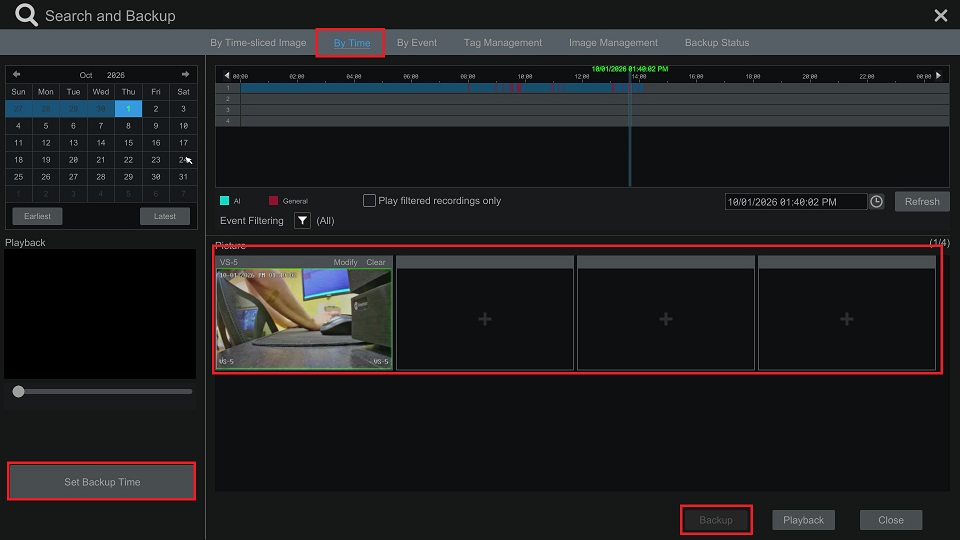
Task: Select timeline channel row 4
Action: pos(582,121)
